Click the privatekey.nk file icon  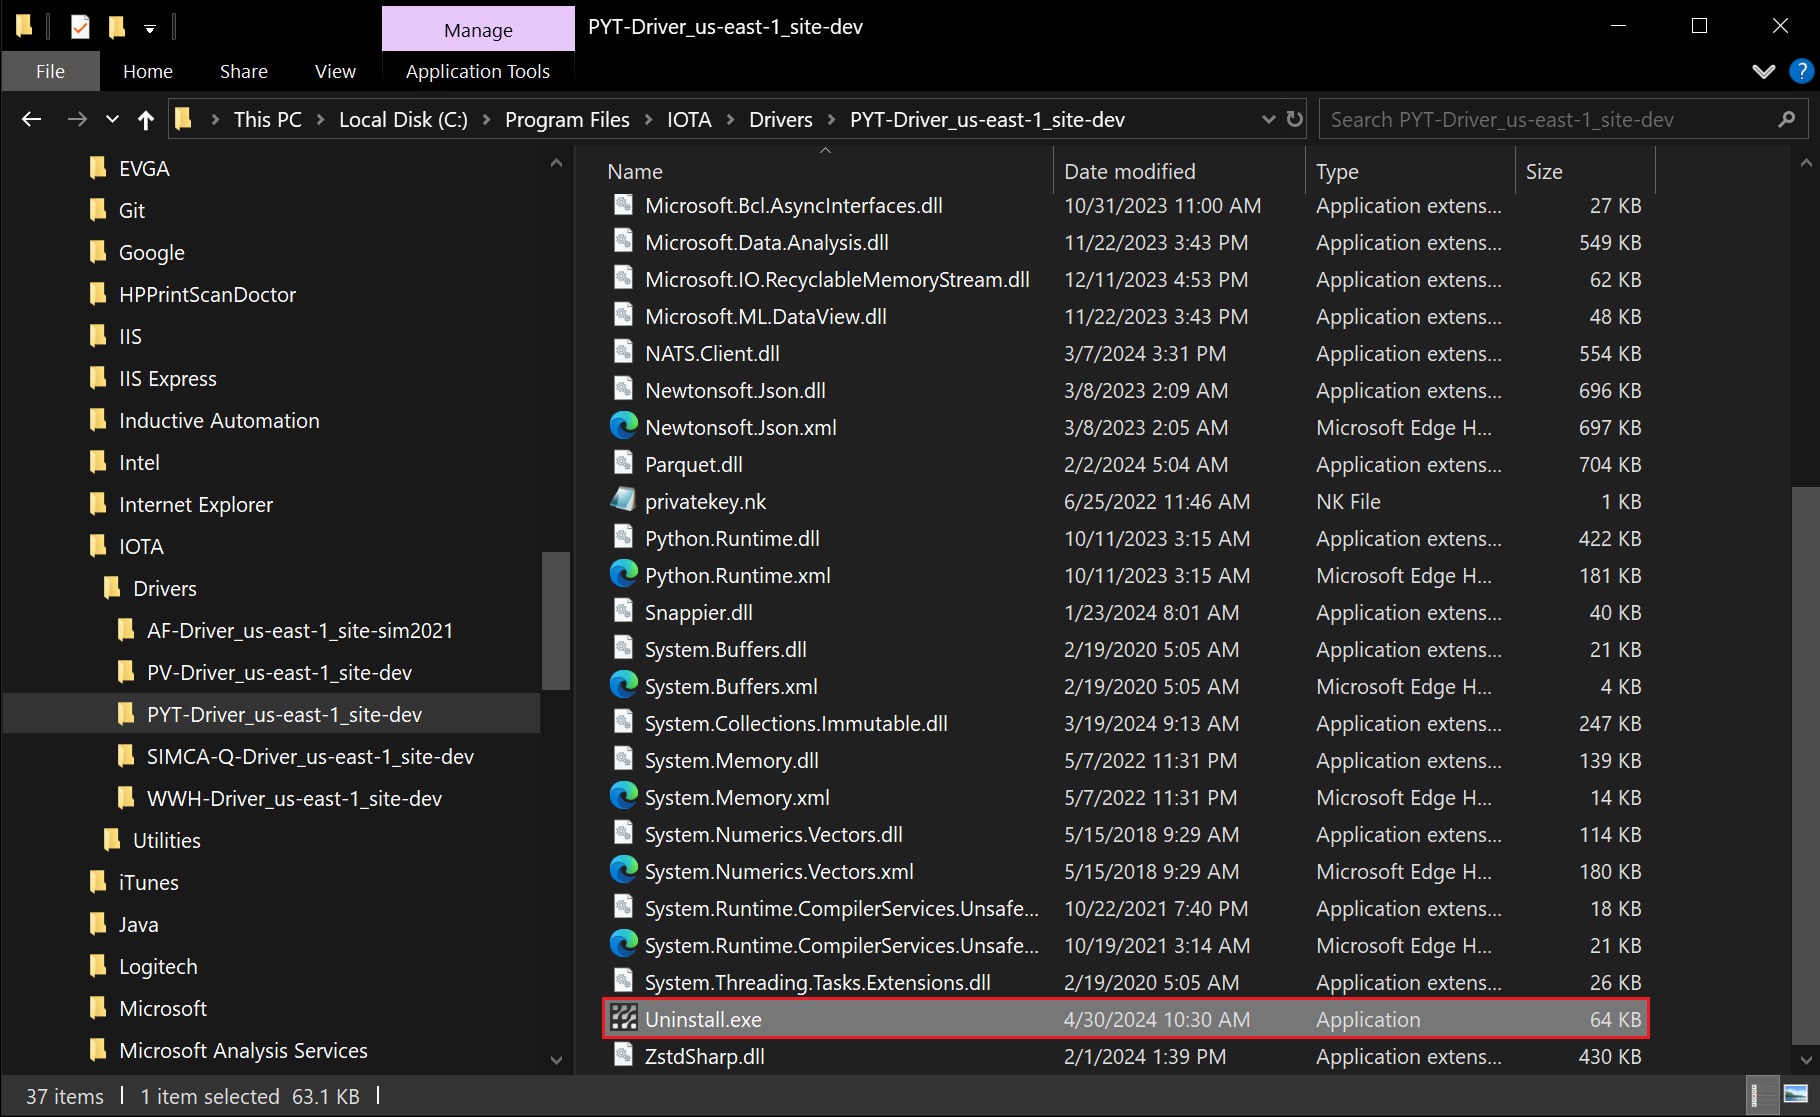pyautogui.click(x=624, y=500)
